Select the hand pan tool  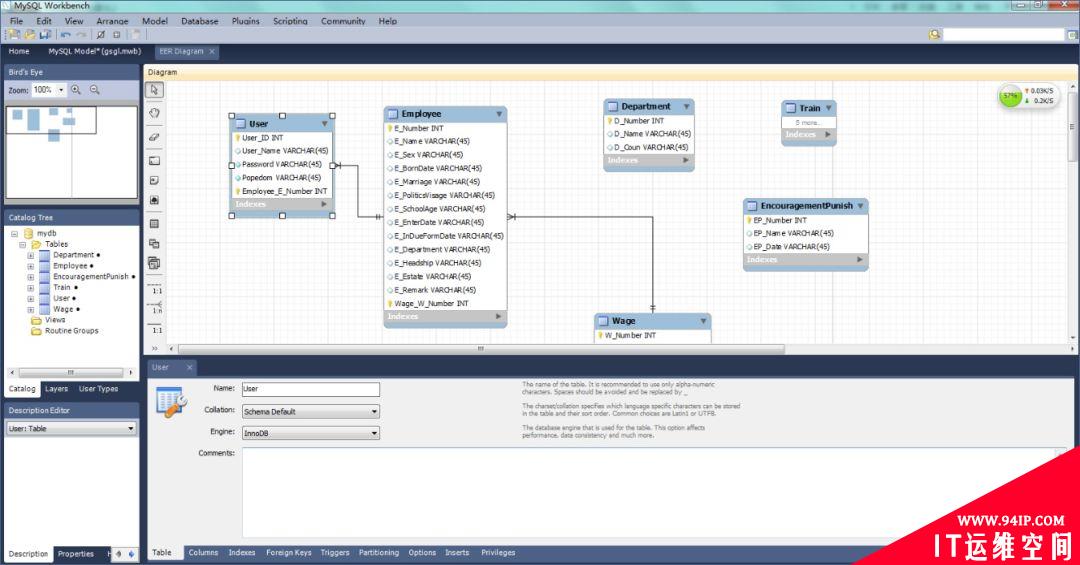(x=154, y=113)
